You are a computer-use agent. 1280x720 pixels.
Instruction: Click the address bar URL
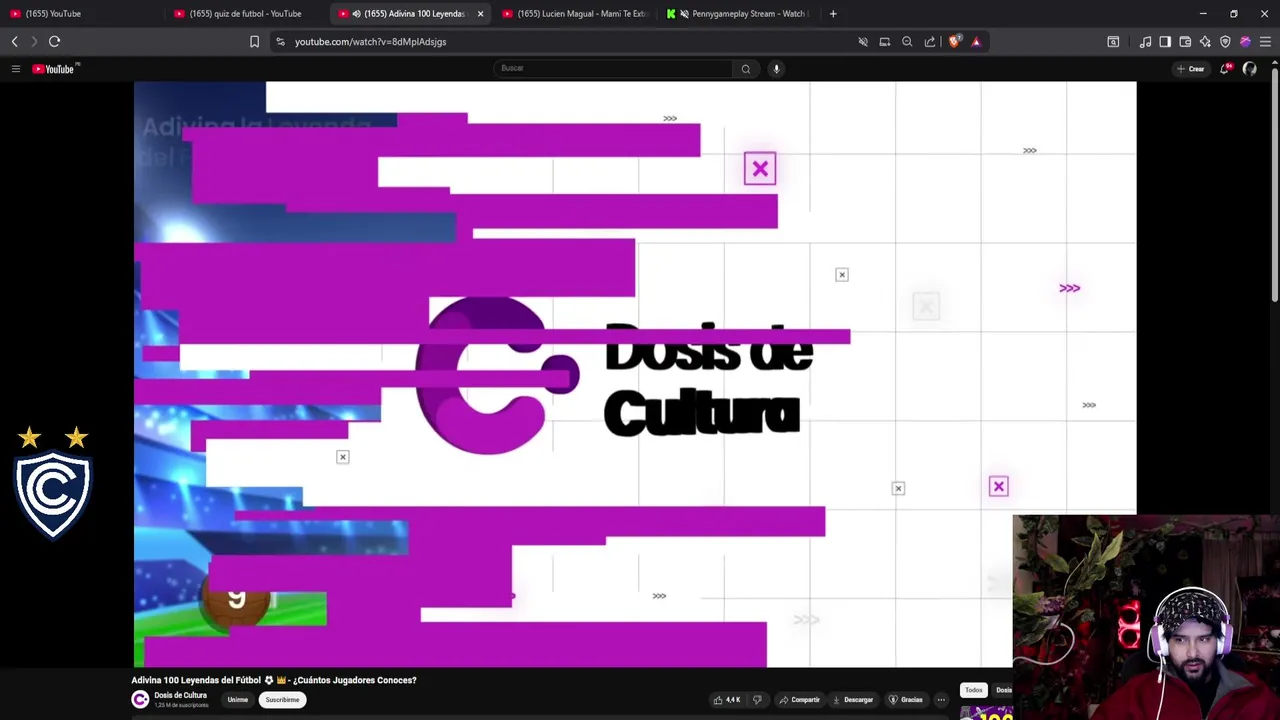tap(370, 42)
